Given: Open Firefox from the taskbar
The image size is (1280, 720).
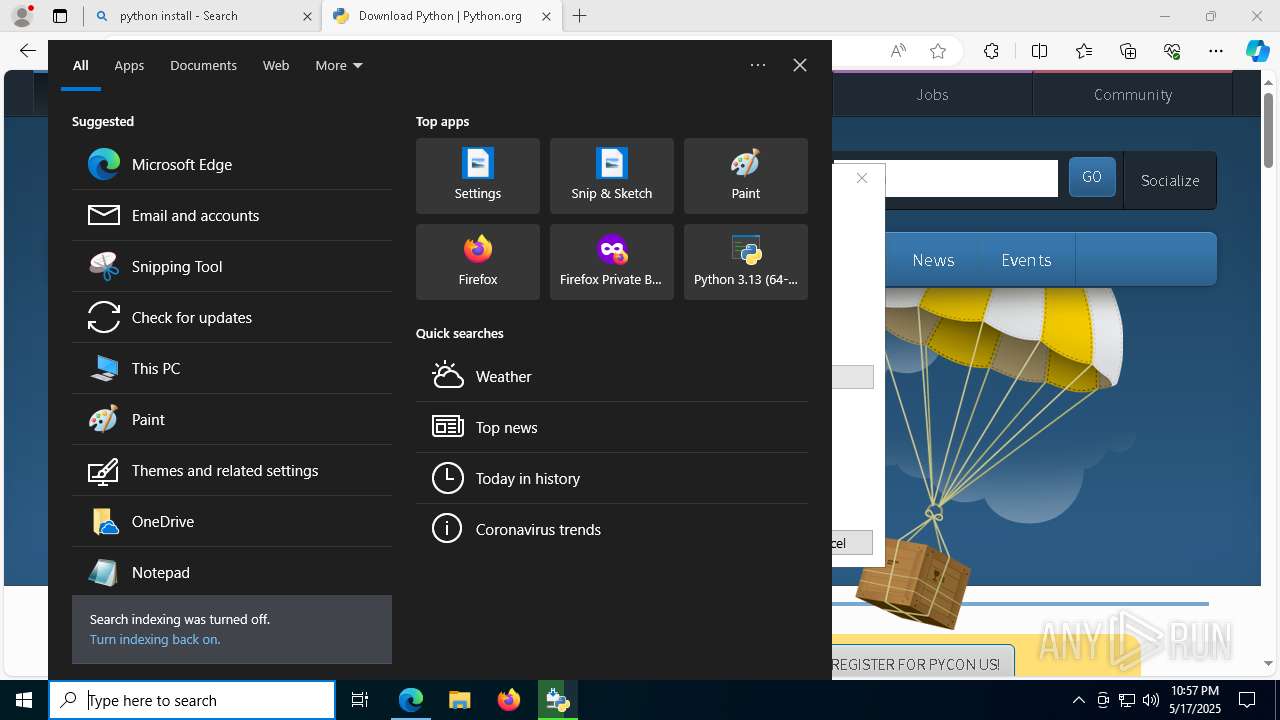Looking at the screenshot, I should [508, 700].
